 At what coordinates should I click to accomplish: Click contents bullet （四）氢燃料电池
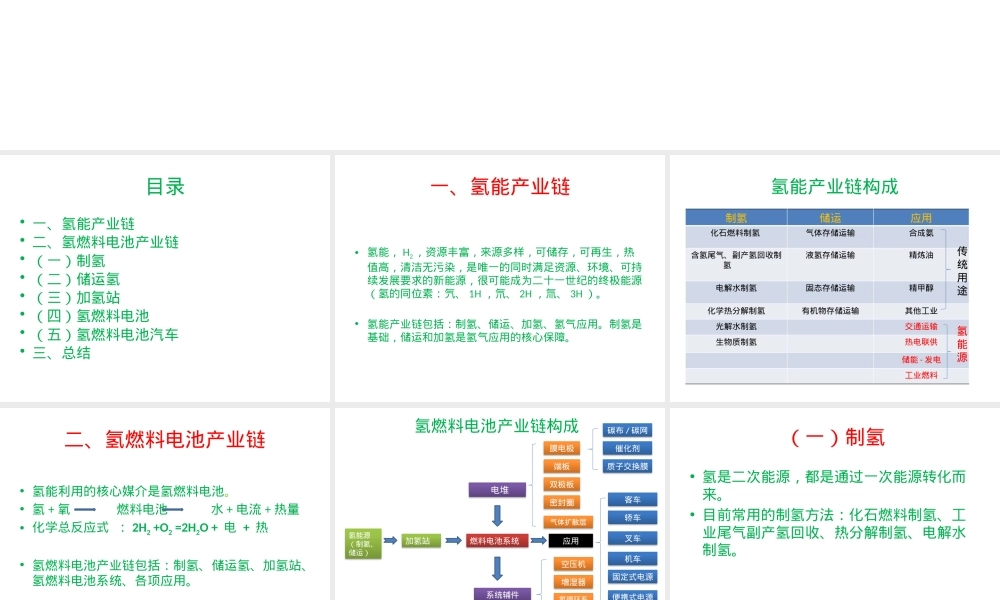91,316
